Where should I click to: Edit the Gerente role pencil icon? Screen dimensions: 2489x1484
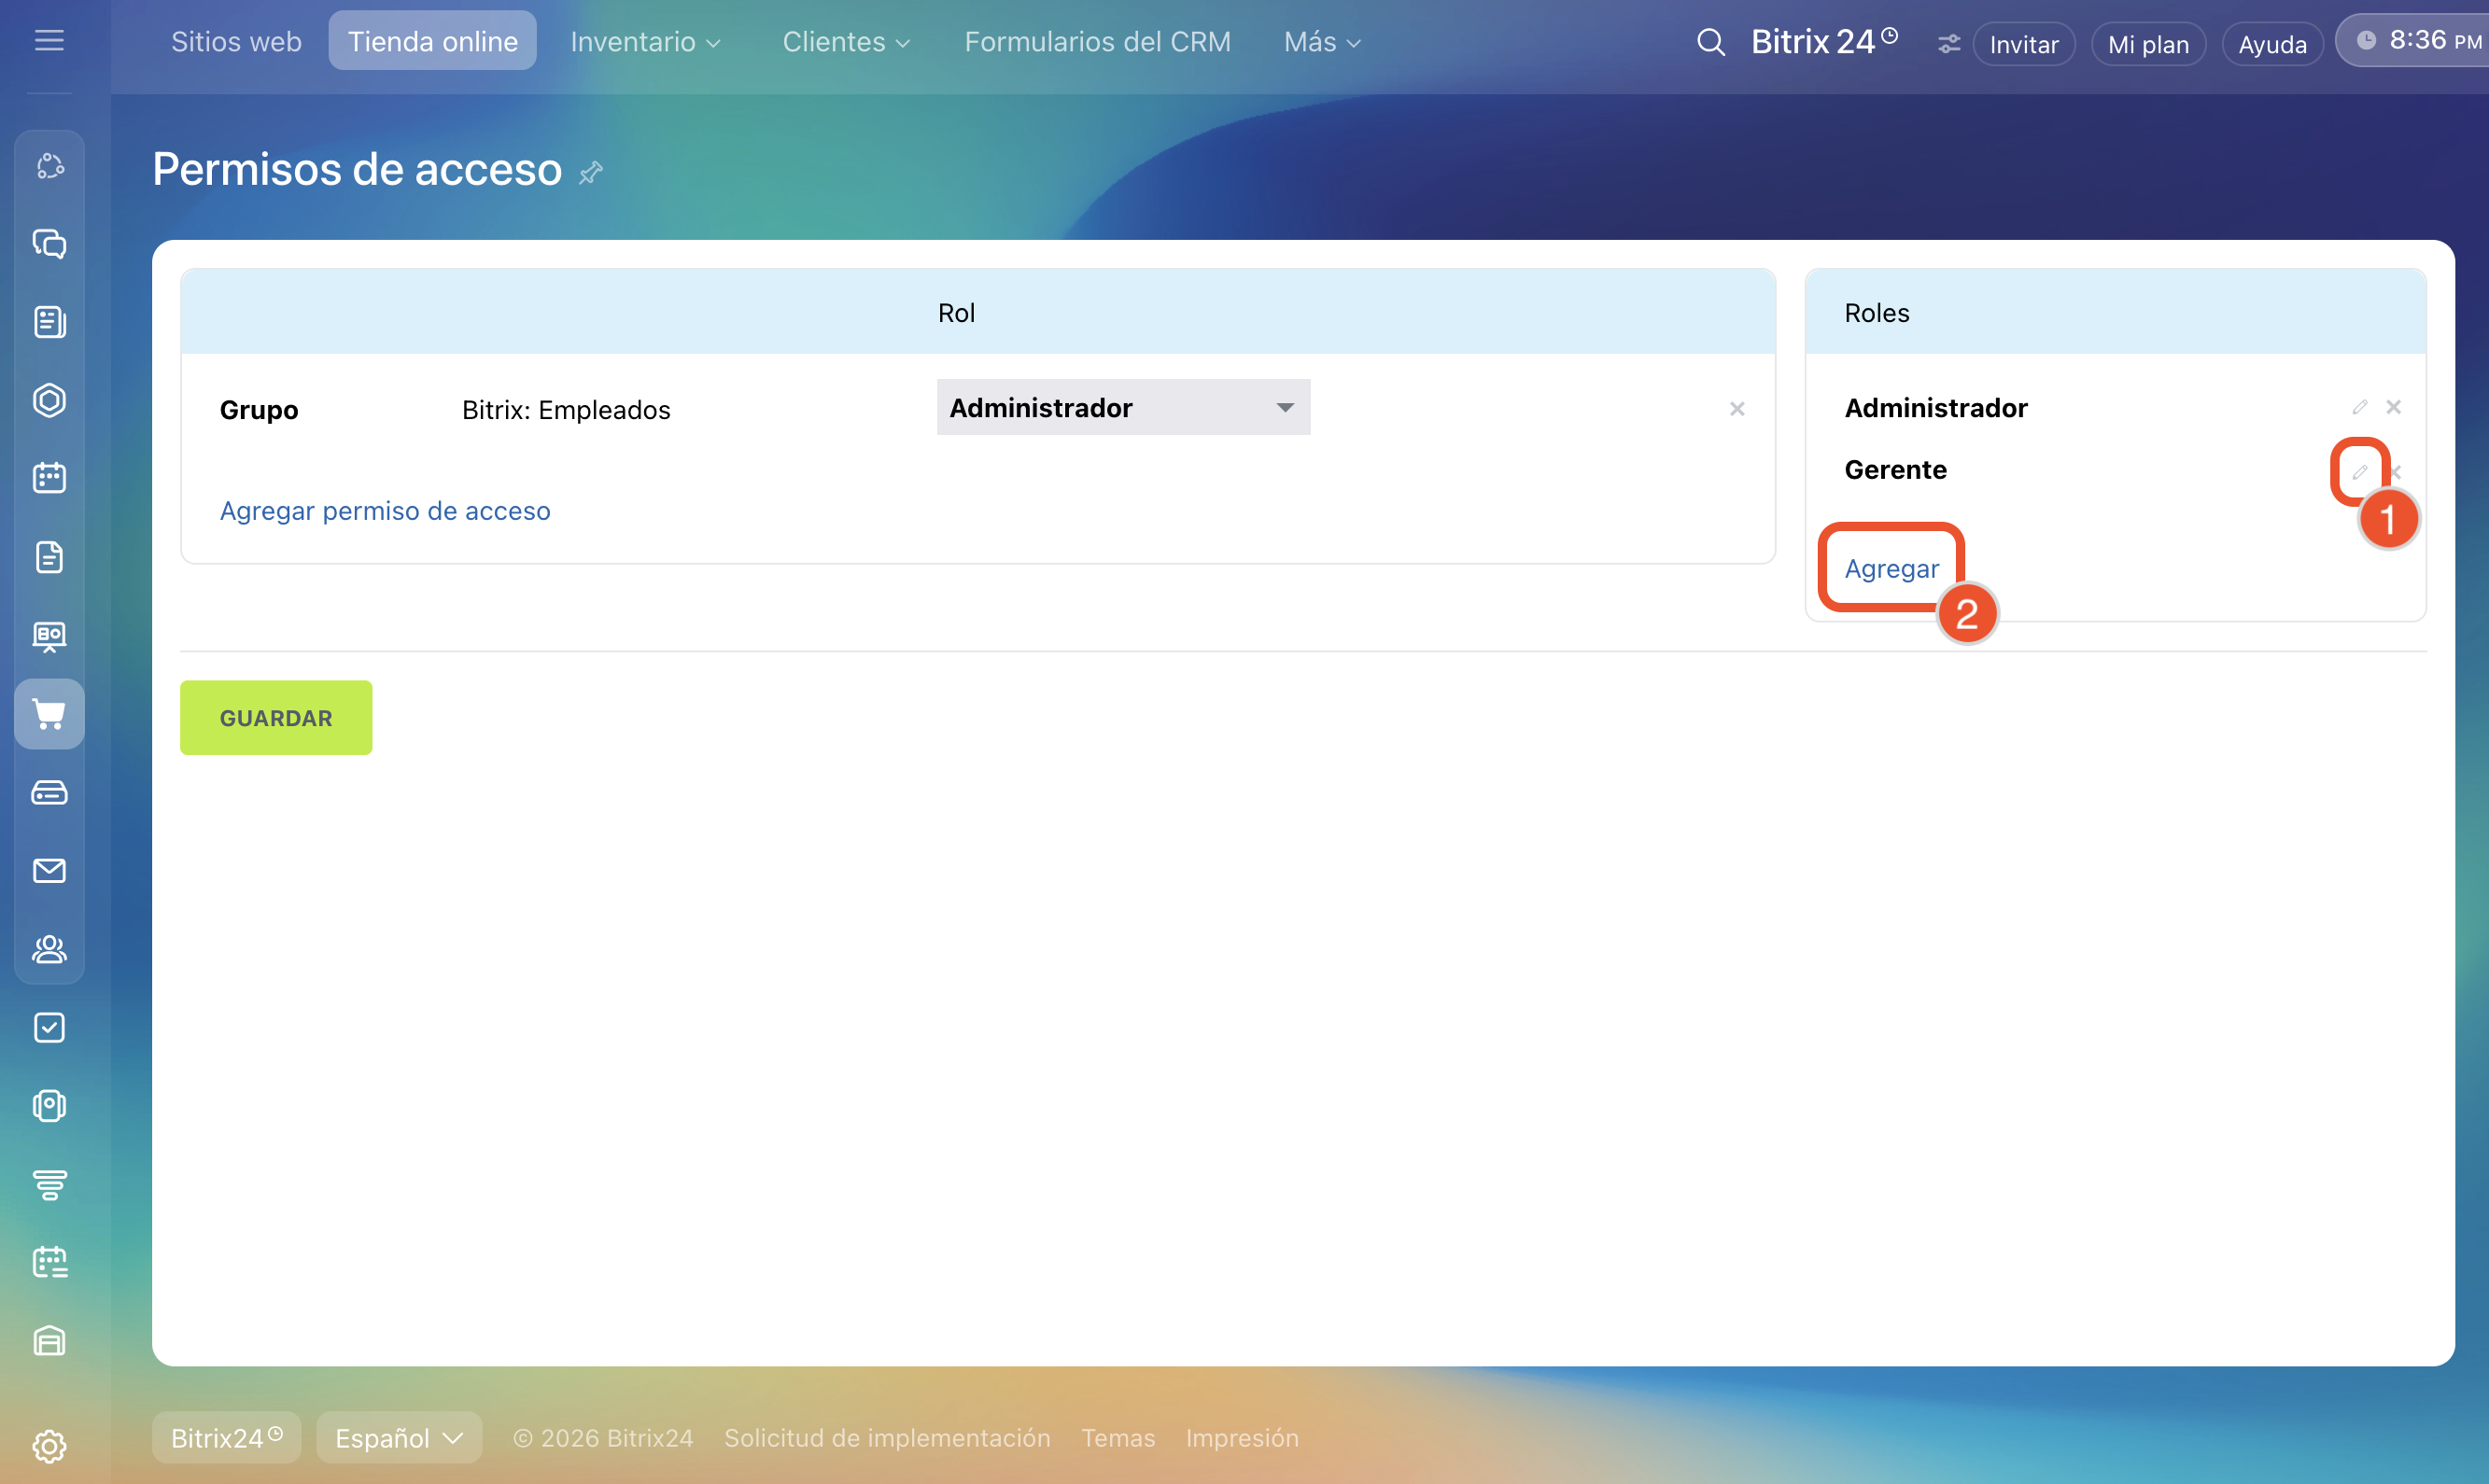click(x=2359, y=471)
